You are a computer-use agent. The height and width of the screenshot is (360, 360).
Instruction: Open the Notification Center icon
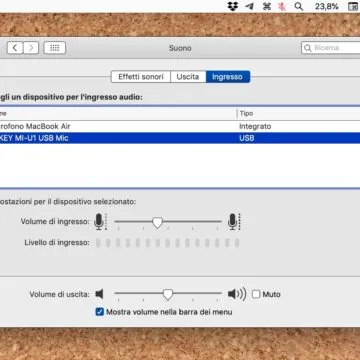353,6
